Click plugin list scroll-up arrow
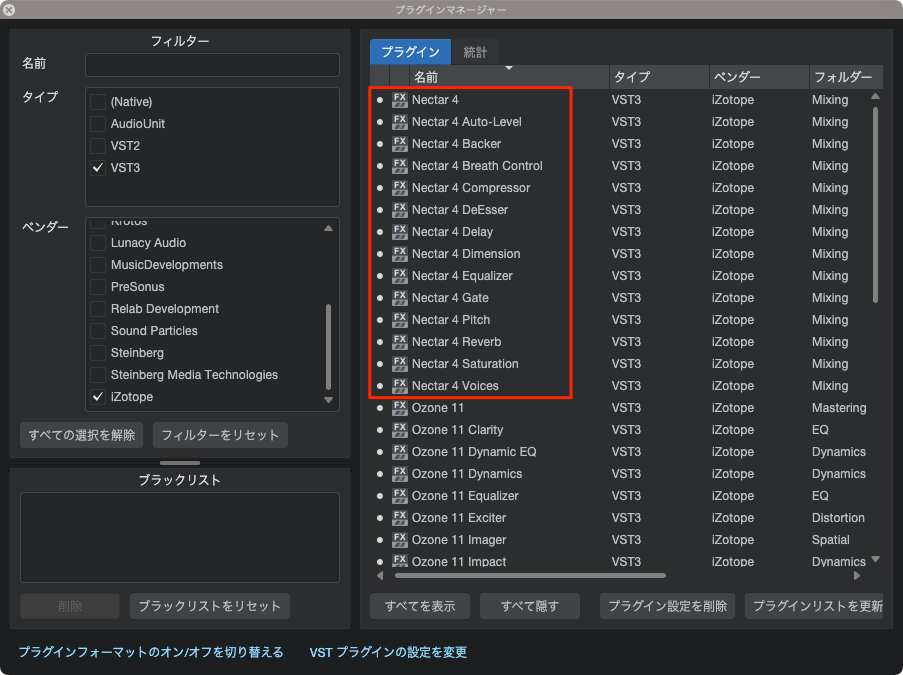 pyautogui.click(x=875, y=96)
